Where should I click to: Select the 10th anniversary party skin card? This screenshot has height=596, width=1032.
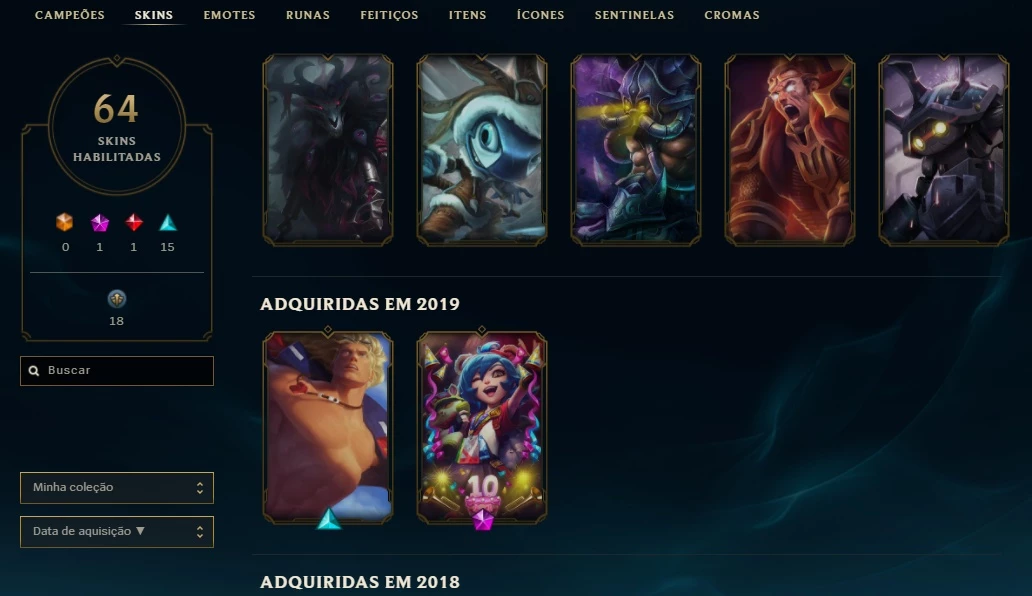click(482, 428)
